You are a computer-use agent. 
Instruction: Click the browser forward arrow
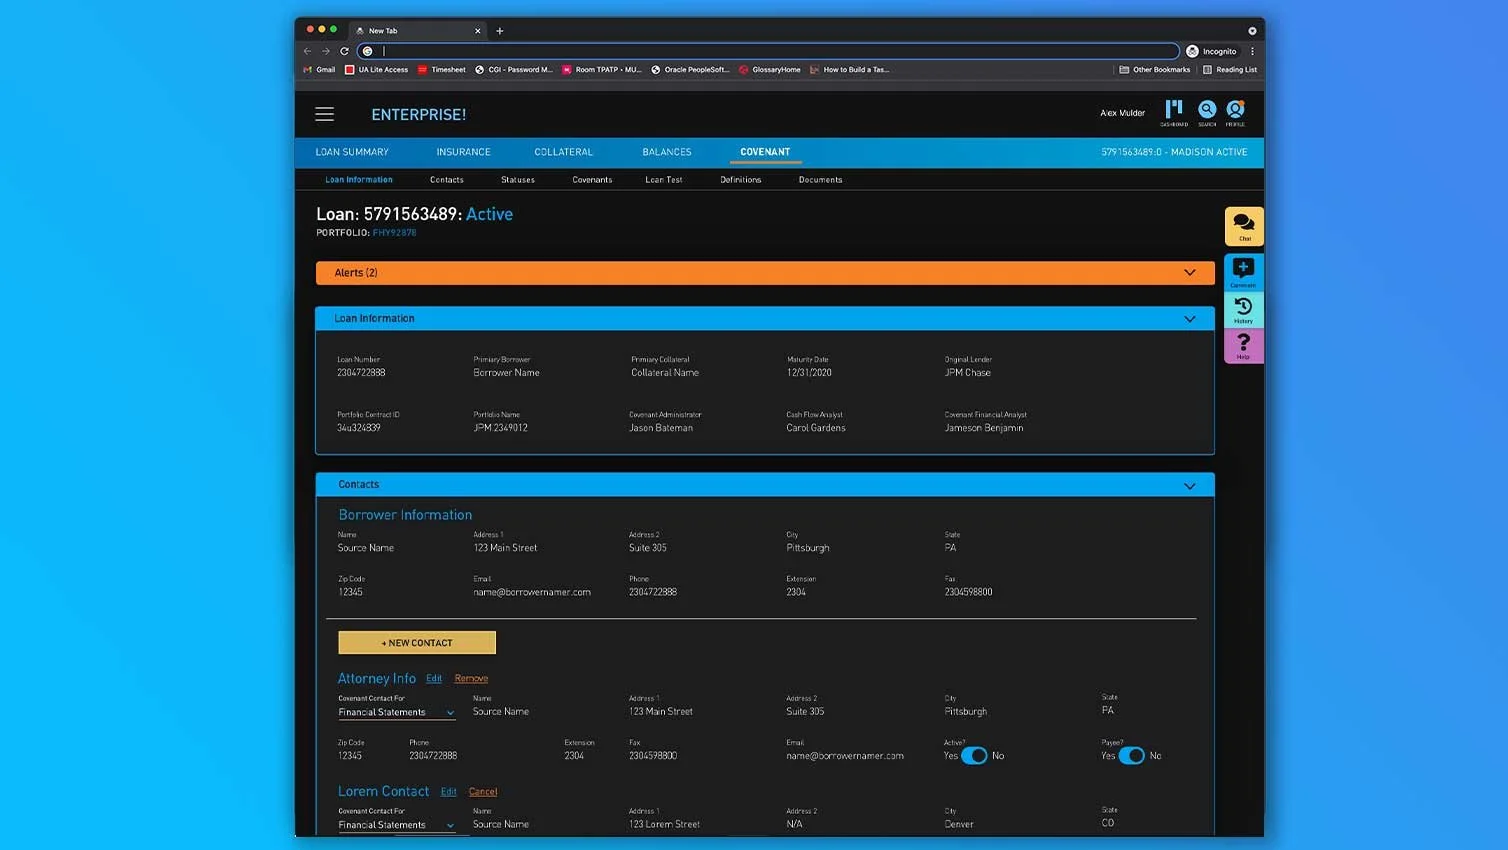pos(325,51)
